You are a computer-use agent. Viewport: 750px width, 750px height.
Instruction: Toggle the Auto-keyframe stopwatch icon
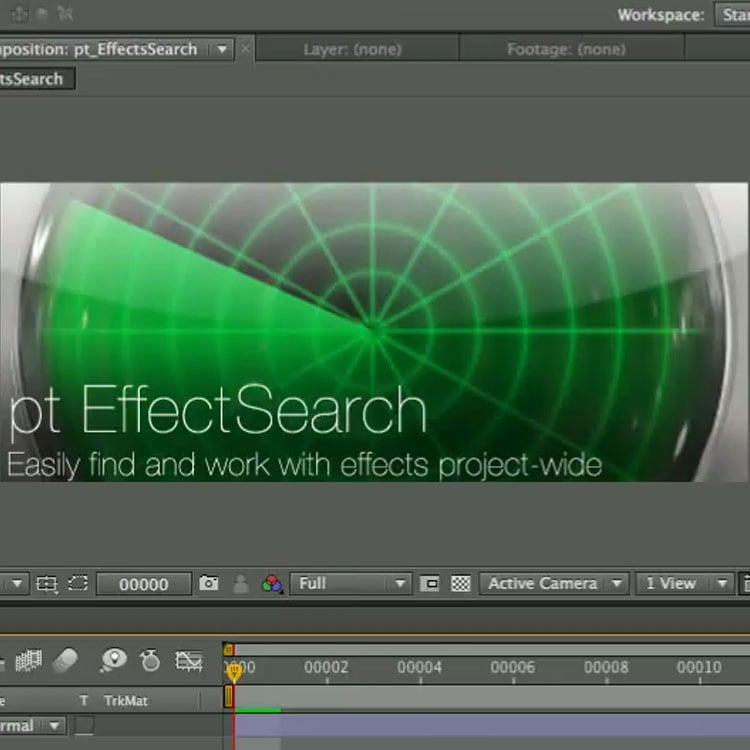(150, 661)
